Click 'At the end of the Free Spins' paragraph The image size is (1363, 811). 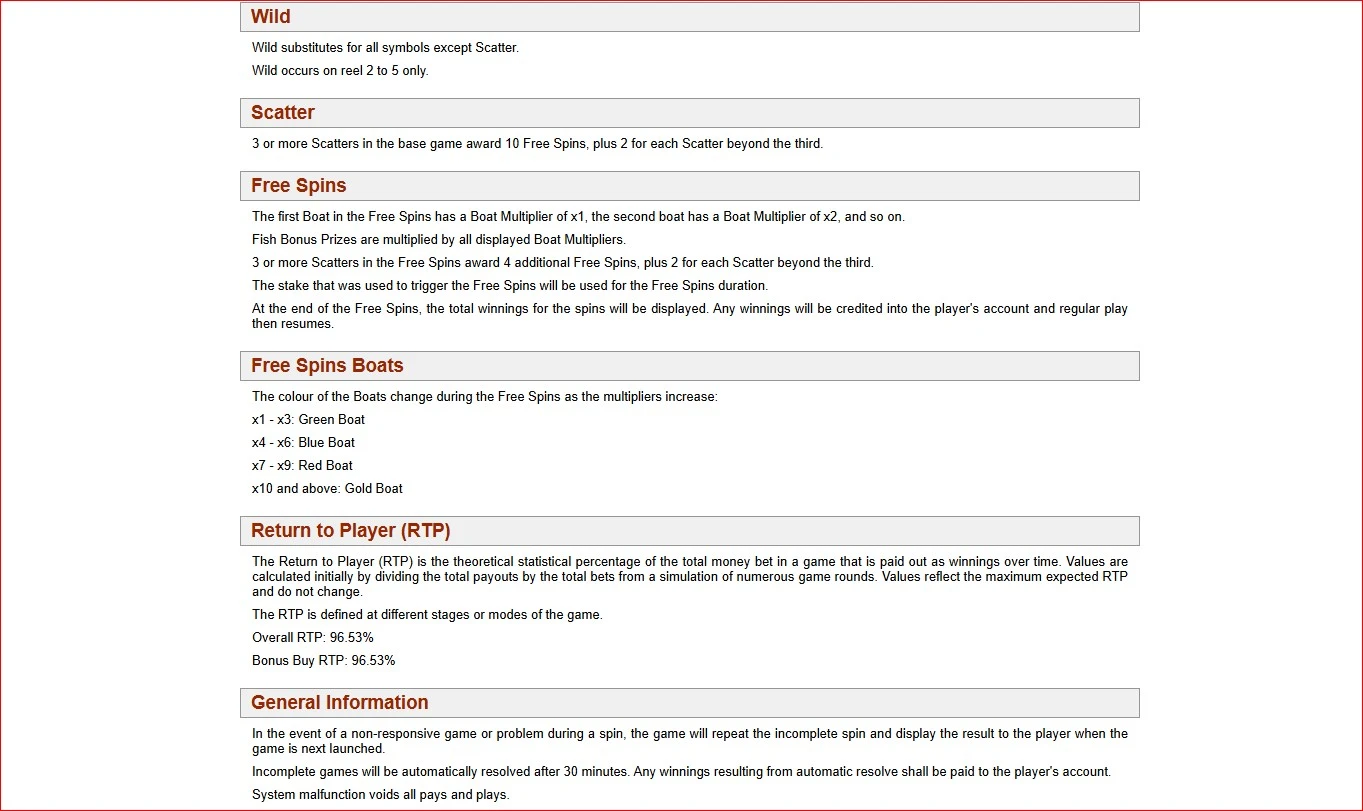(690, 316)
